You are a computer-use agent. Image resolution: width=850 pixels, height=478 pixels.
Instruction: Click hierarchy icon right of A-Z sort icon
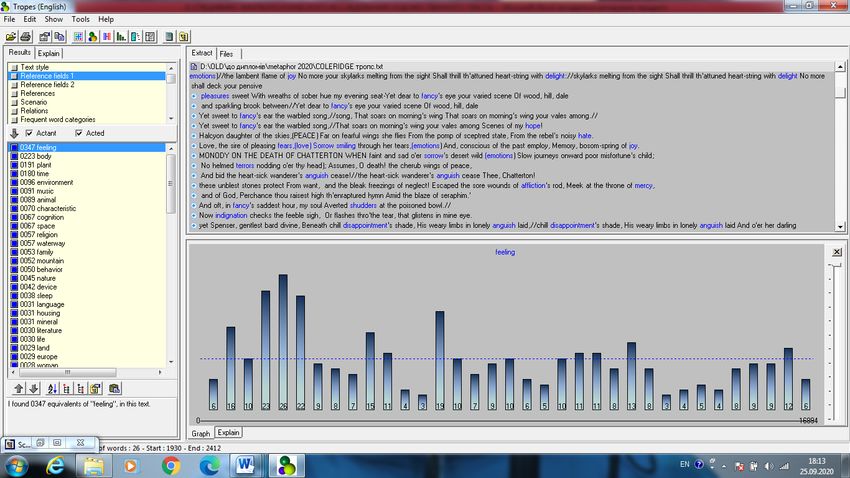tap(67, 389)
